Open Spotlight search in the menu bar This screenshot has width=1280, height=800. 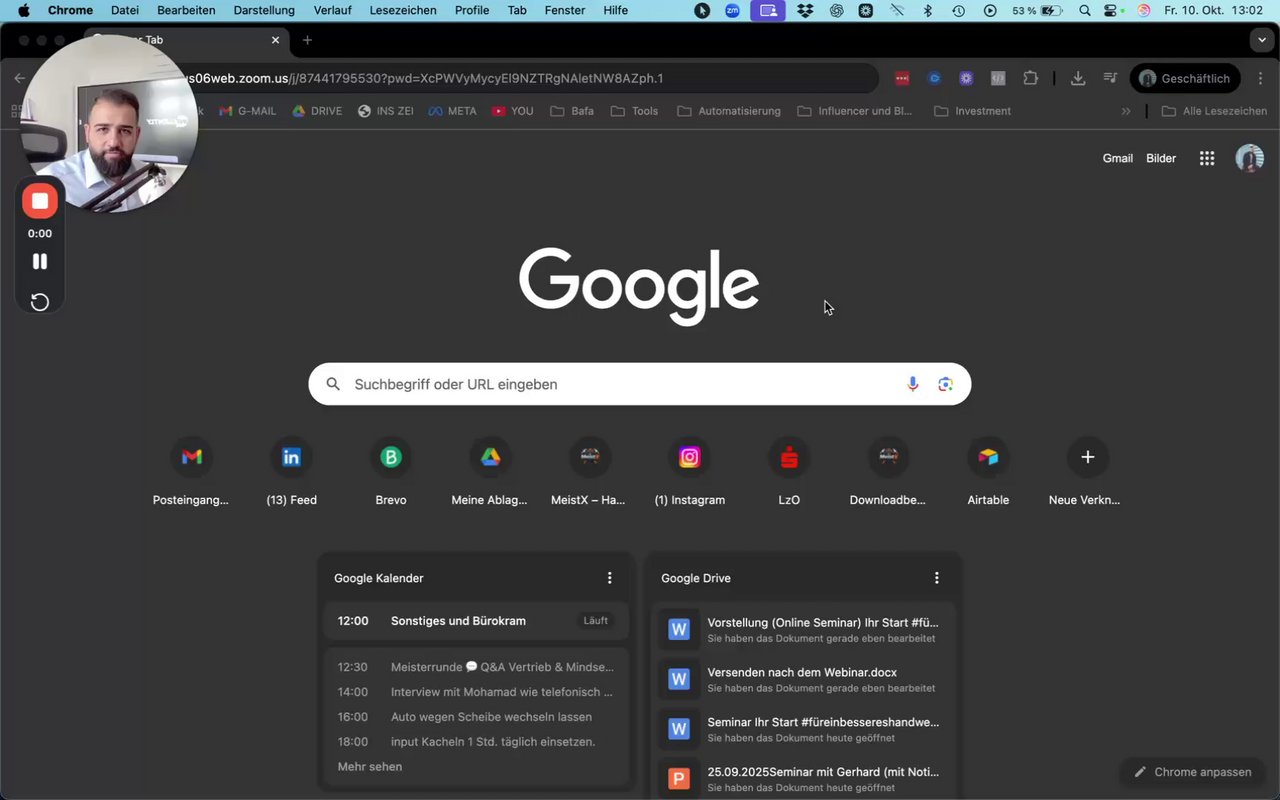1085,10
